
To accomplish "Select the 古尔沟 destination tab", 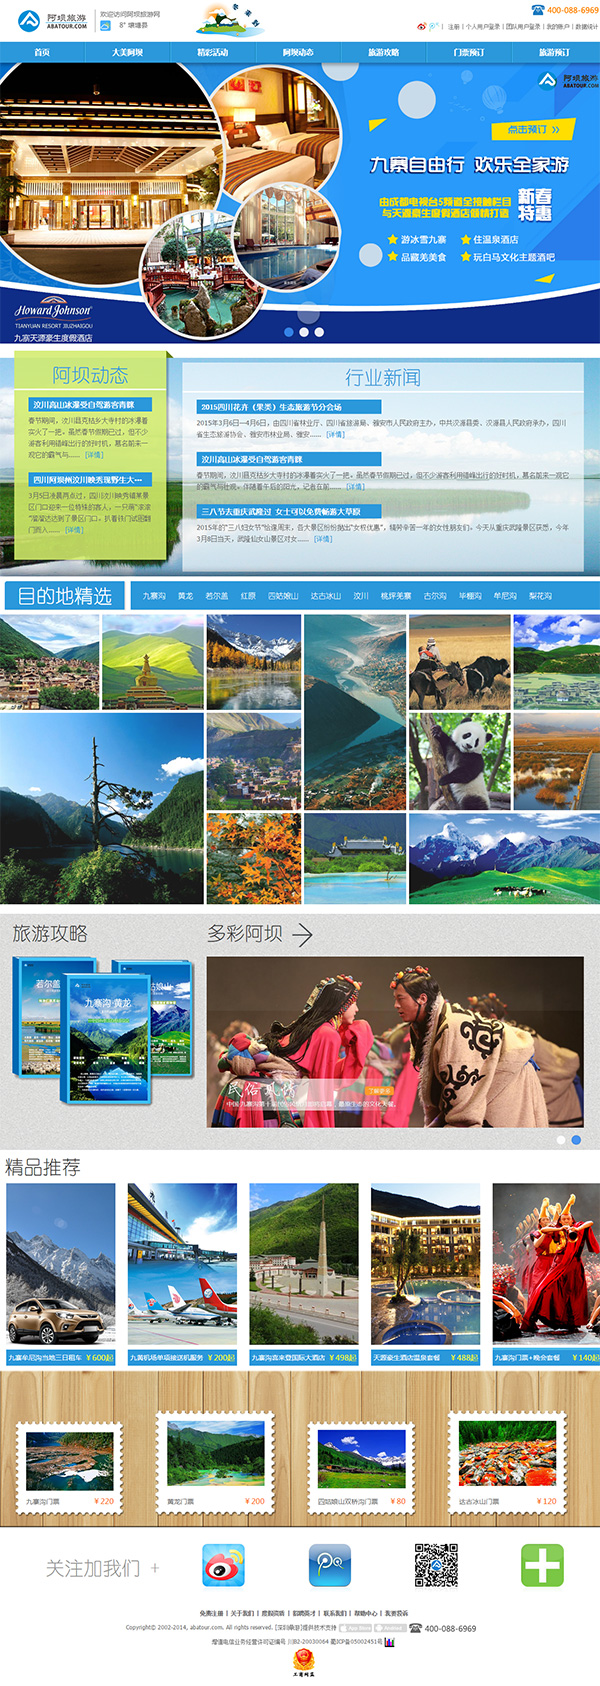I will 435,596.
